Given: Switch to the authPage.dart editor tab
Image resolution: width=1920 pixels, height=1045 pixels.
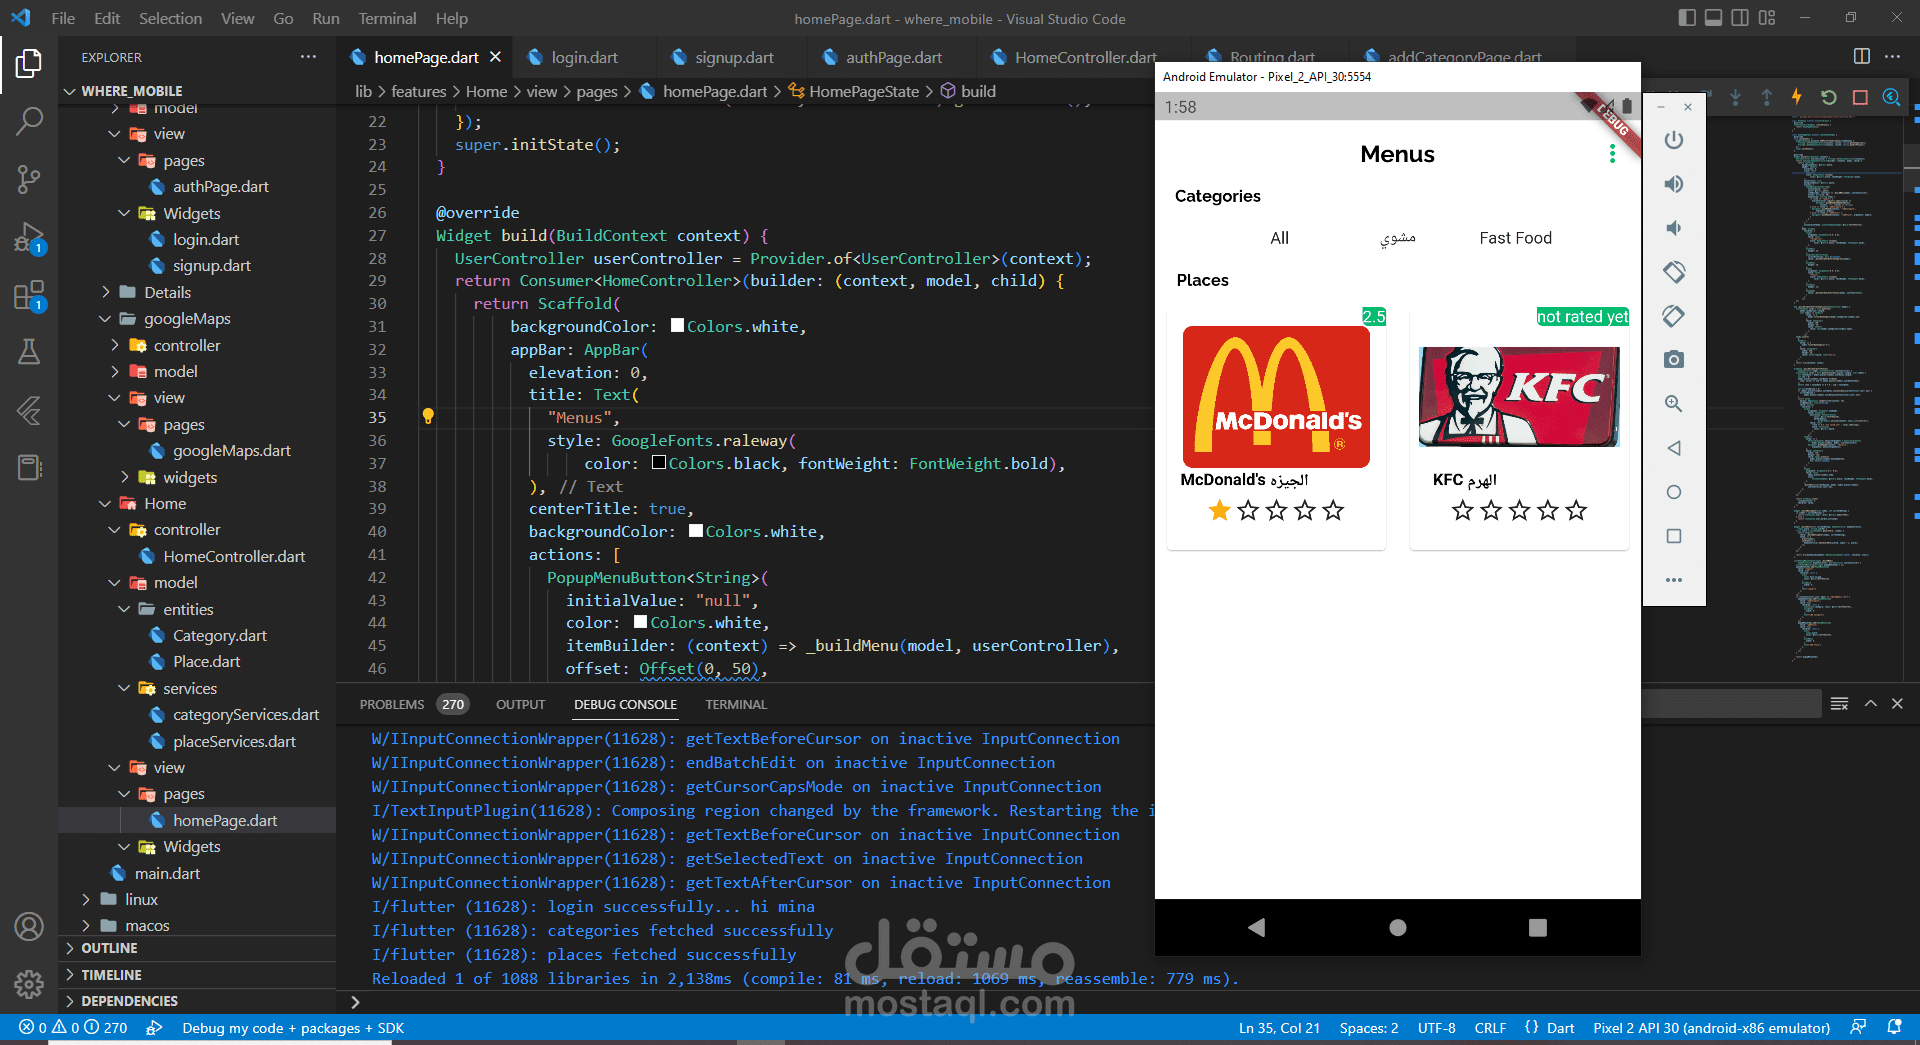Looking at the screenshot, I should (894, 57).
